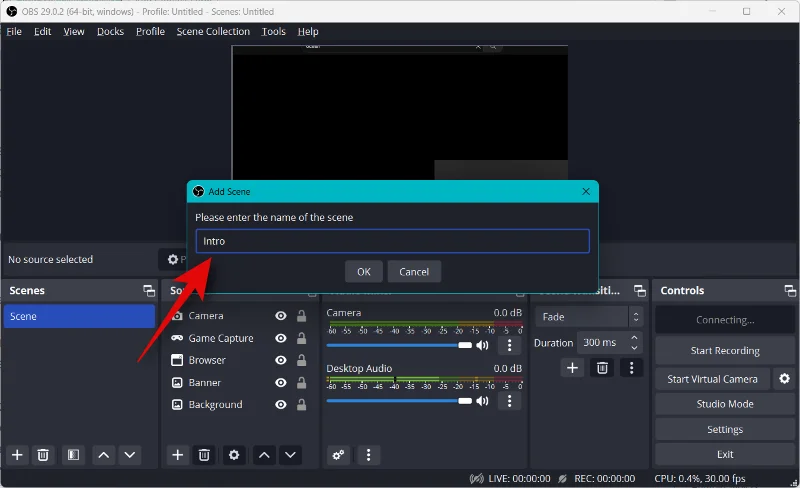The image size is (800, 488).
Task: Open the View menu
Action: click(x=74, y=32)
